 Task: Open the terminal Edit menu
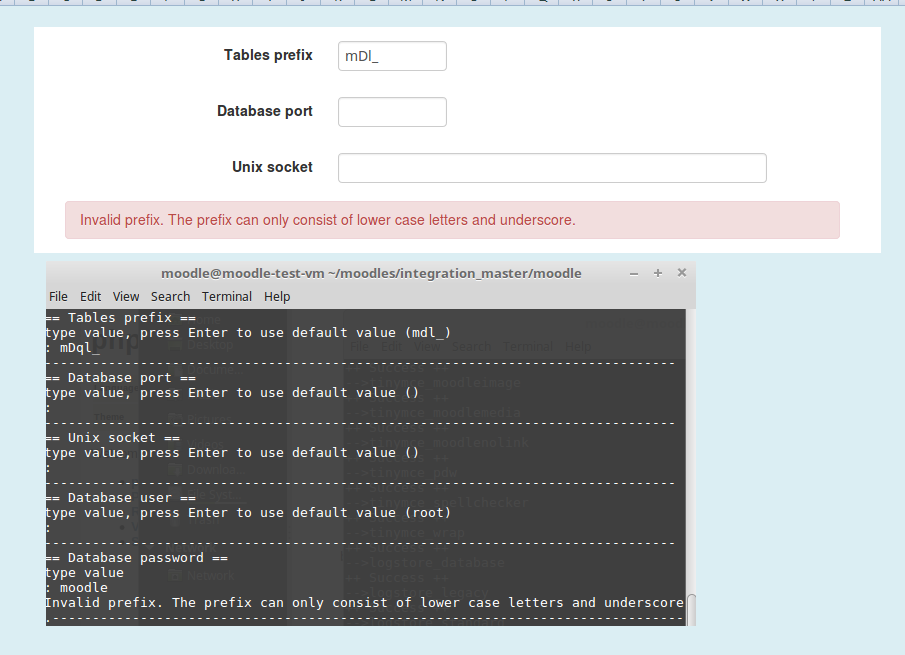91,297
